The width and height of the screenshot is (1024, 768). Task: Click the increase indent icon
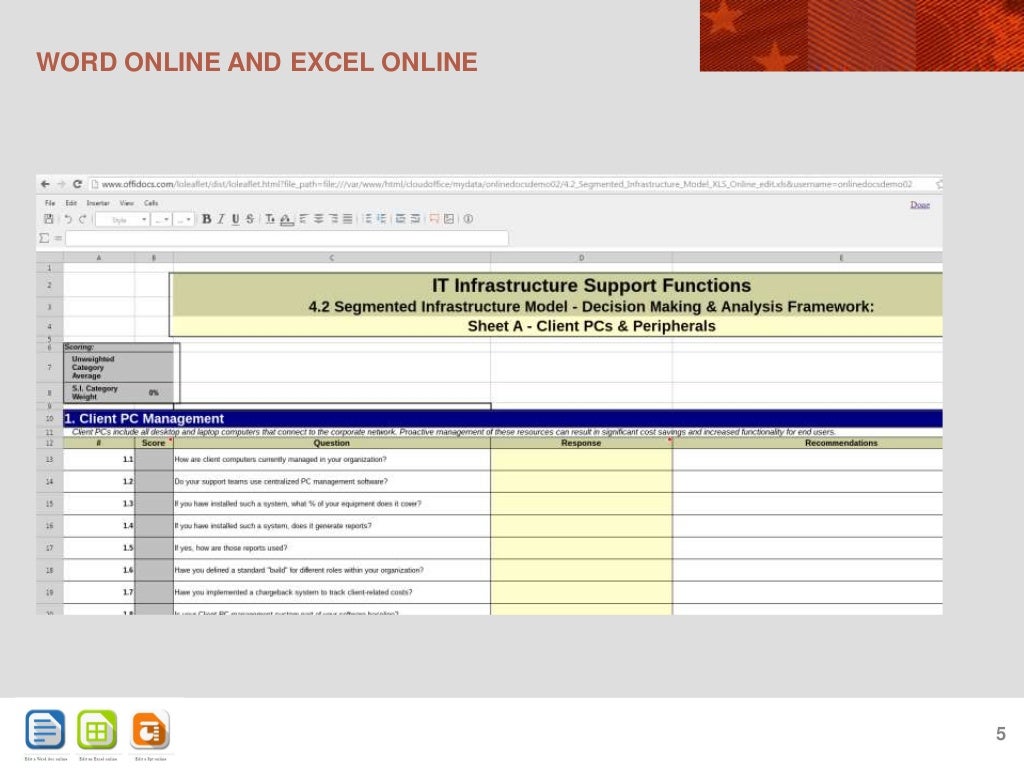[400, 219]
